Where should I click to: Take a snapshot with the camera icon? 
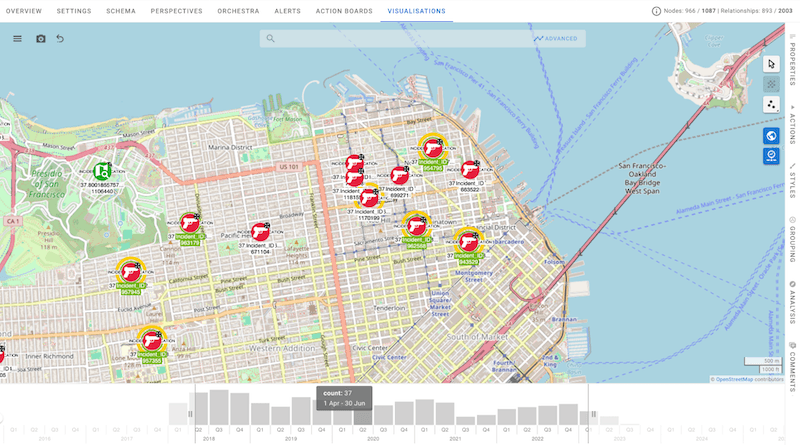point(41,39)
